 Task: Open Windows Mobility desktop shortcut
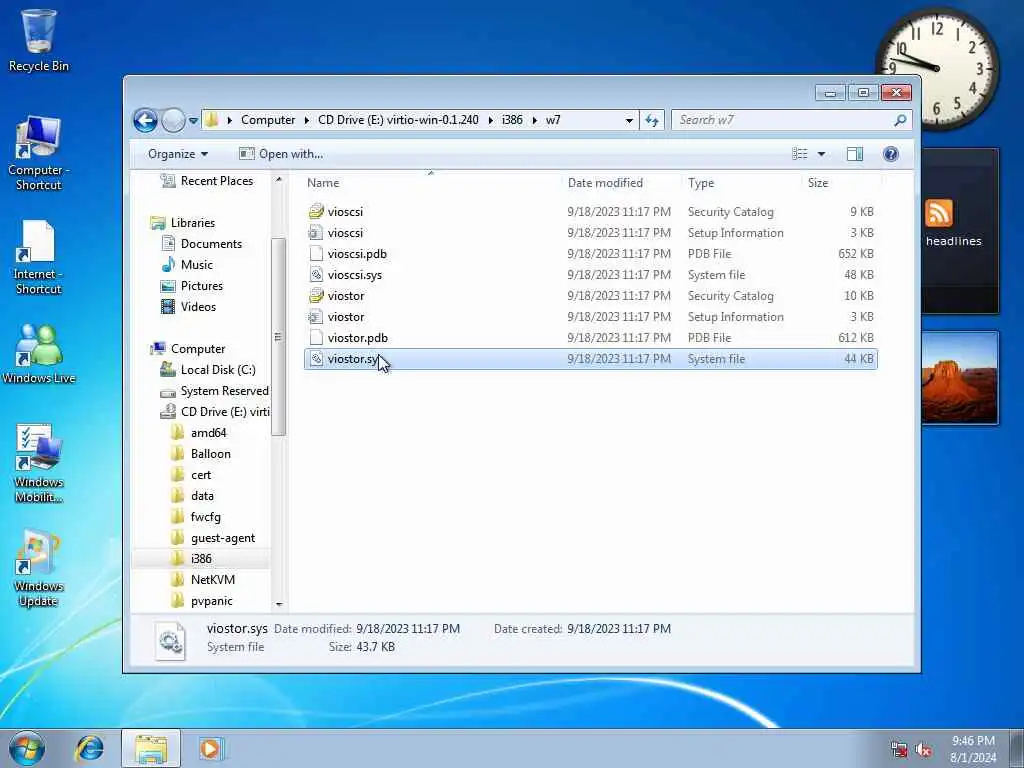(39, 463)
